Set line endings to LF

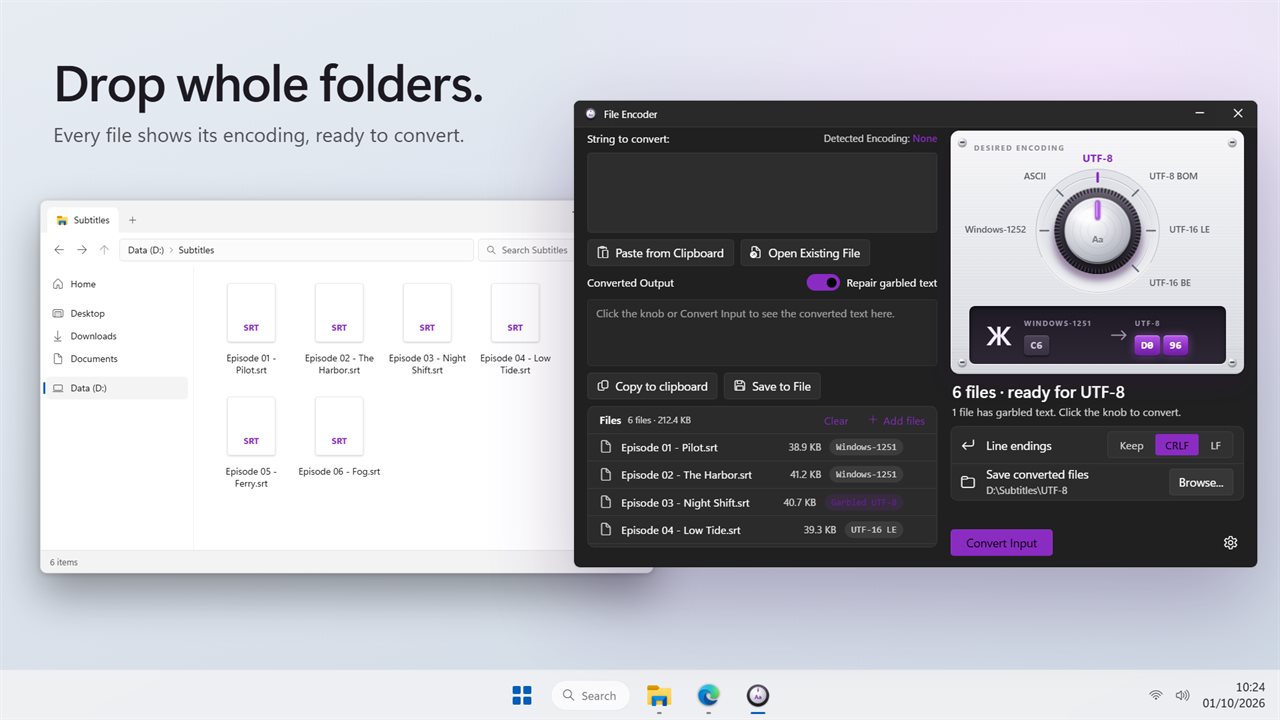pos(1215,446)
